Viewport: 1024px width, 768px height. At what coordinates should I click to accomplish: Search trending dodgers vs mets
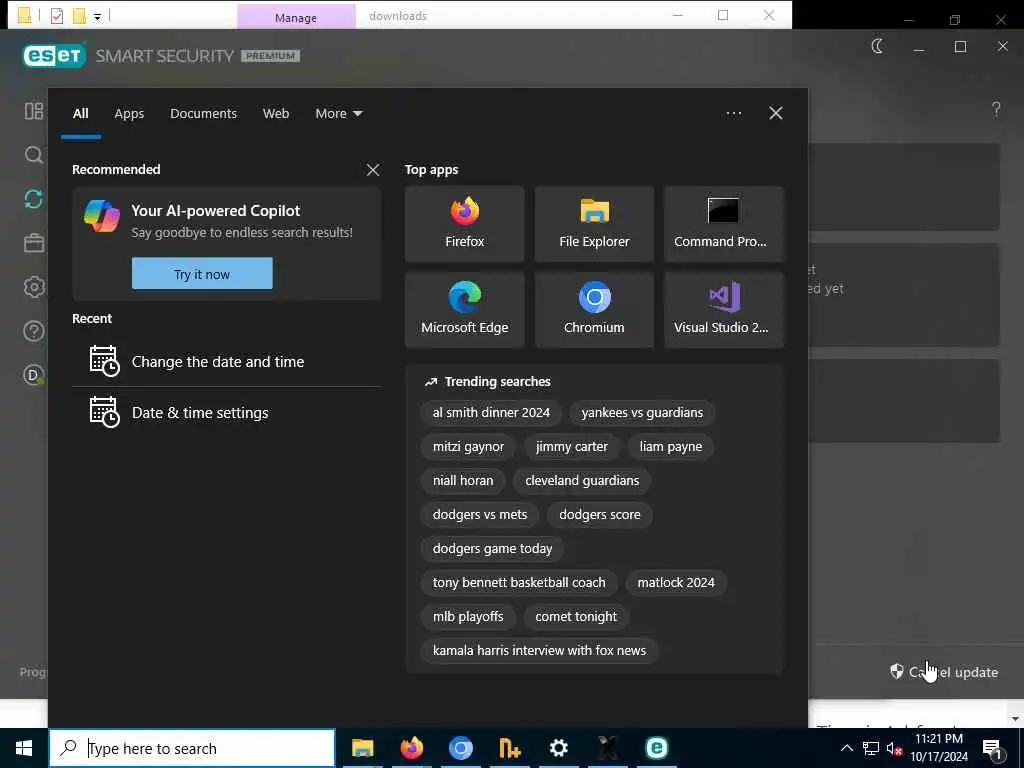coord(480,515)
